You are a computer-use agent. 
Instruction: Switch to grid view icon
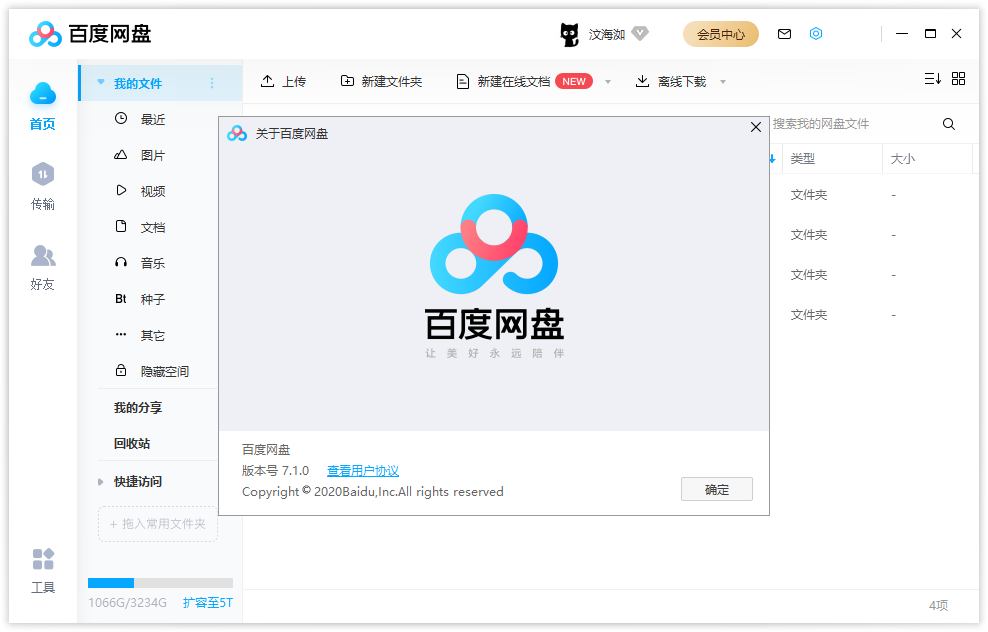pyautogui.click(x=958, y=78)
